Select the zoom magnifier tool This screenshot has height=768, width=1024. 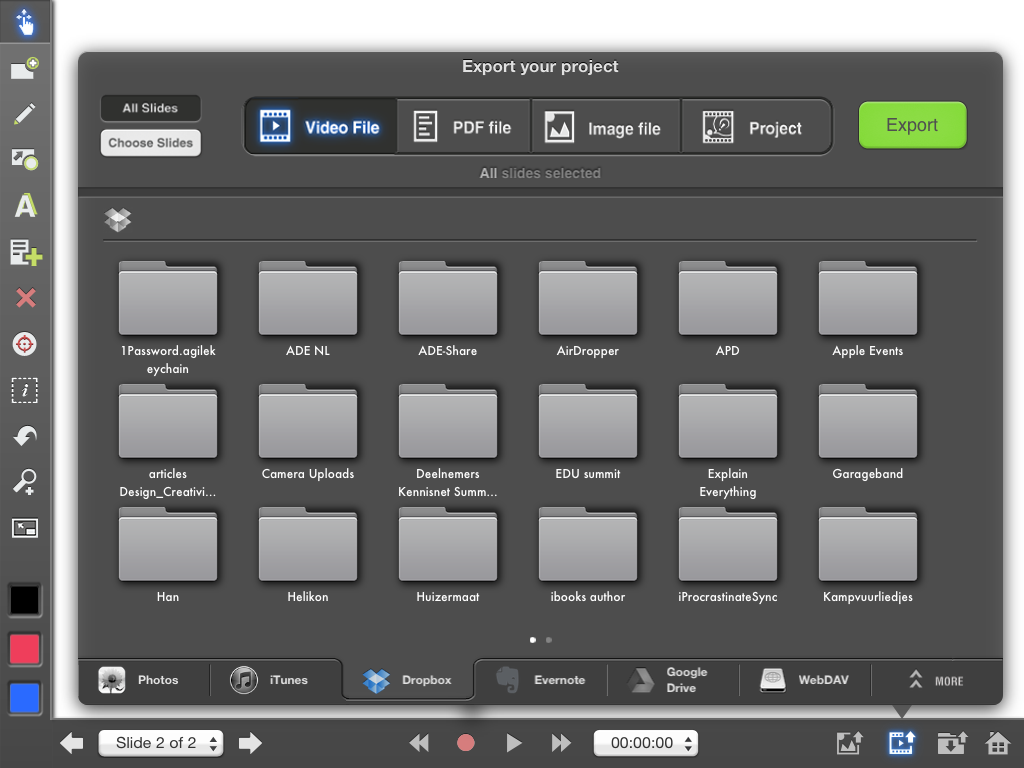25,483
